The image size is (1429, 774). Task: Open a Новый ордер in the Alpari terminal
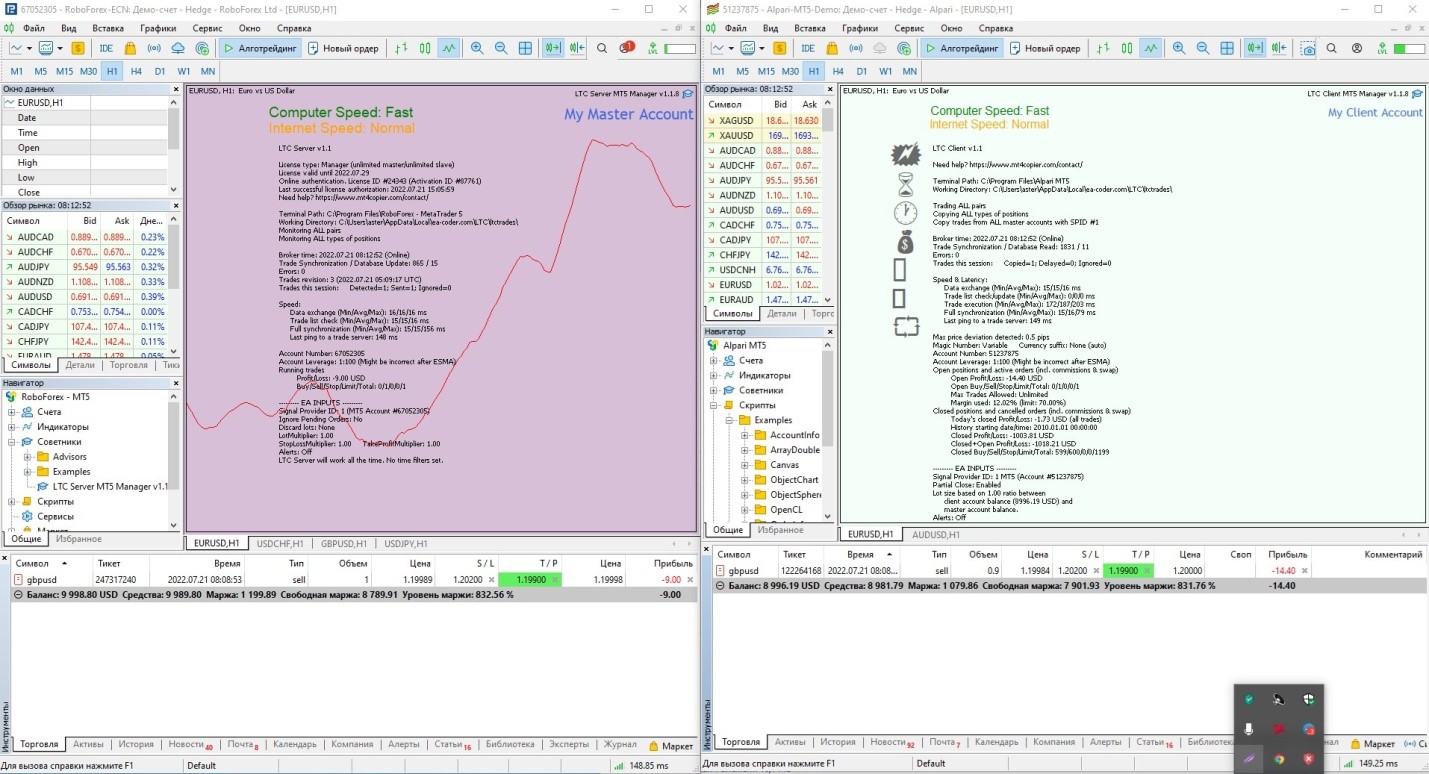(x=1054, y=47)
